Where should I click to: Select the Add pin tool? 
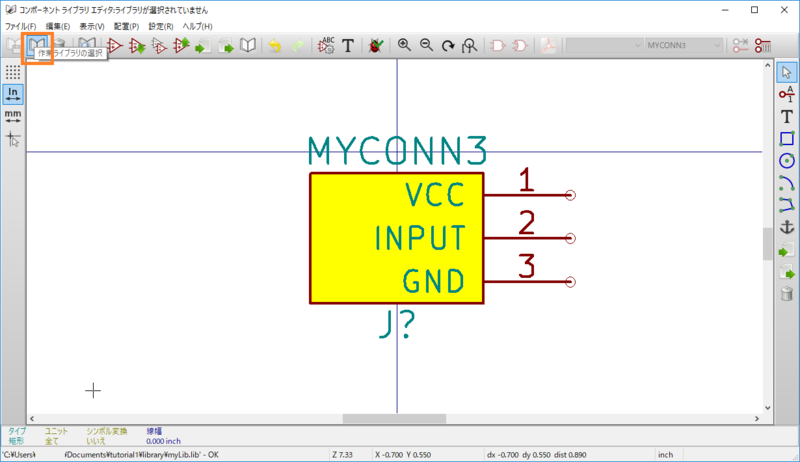coord(786,94)
